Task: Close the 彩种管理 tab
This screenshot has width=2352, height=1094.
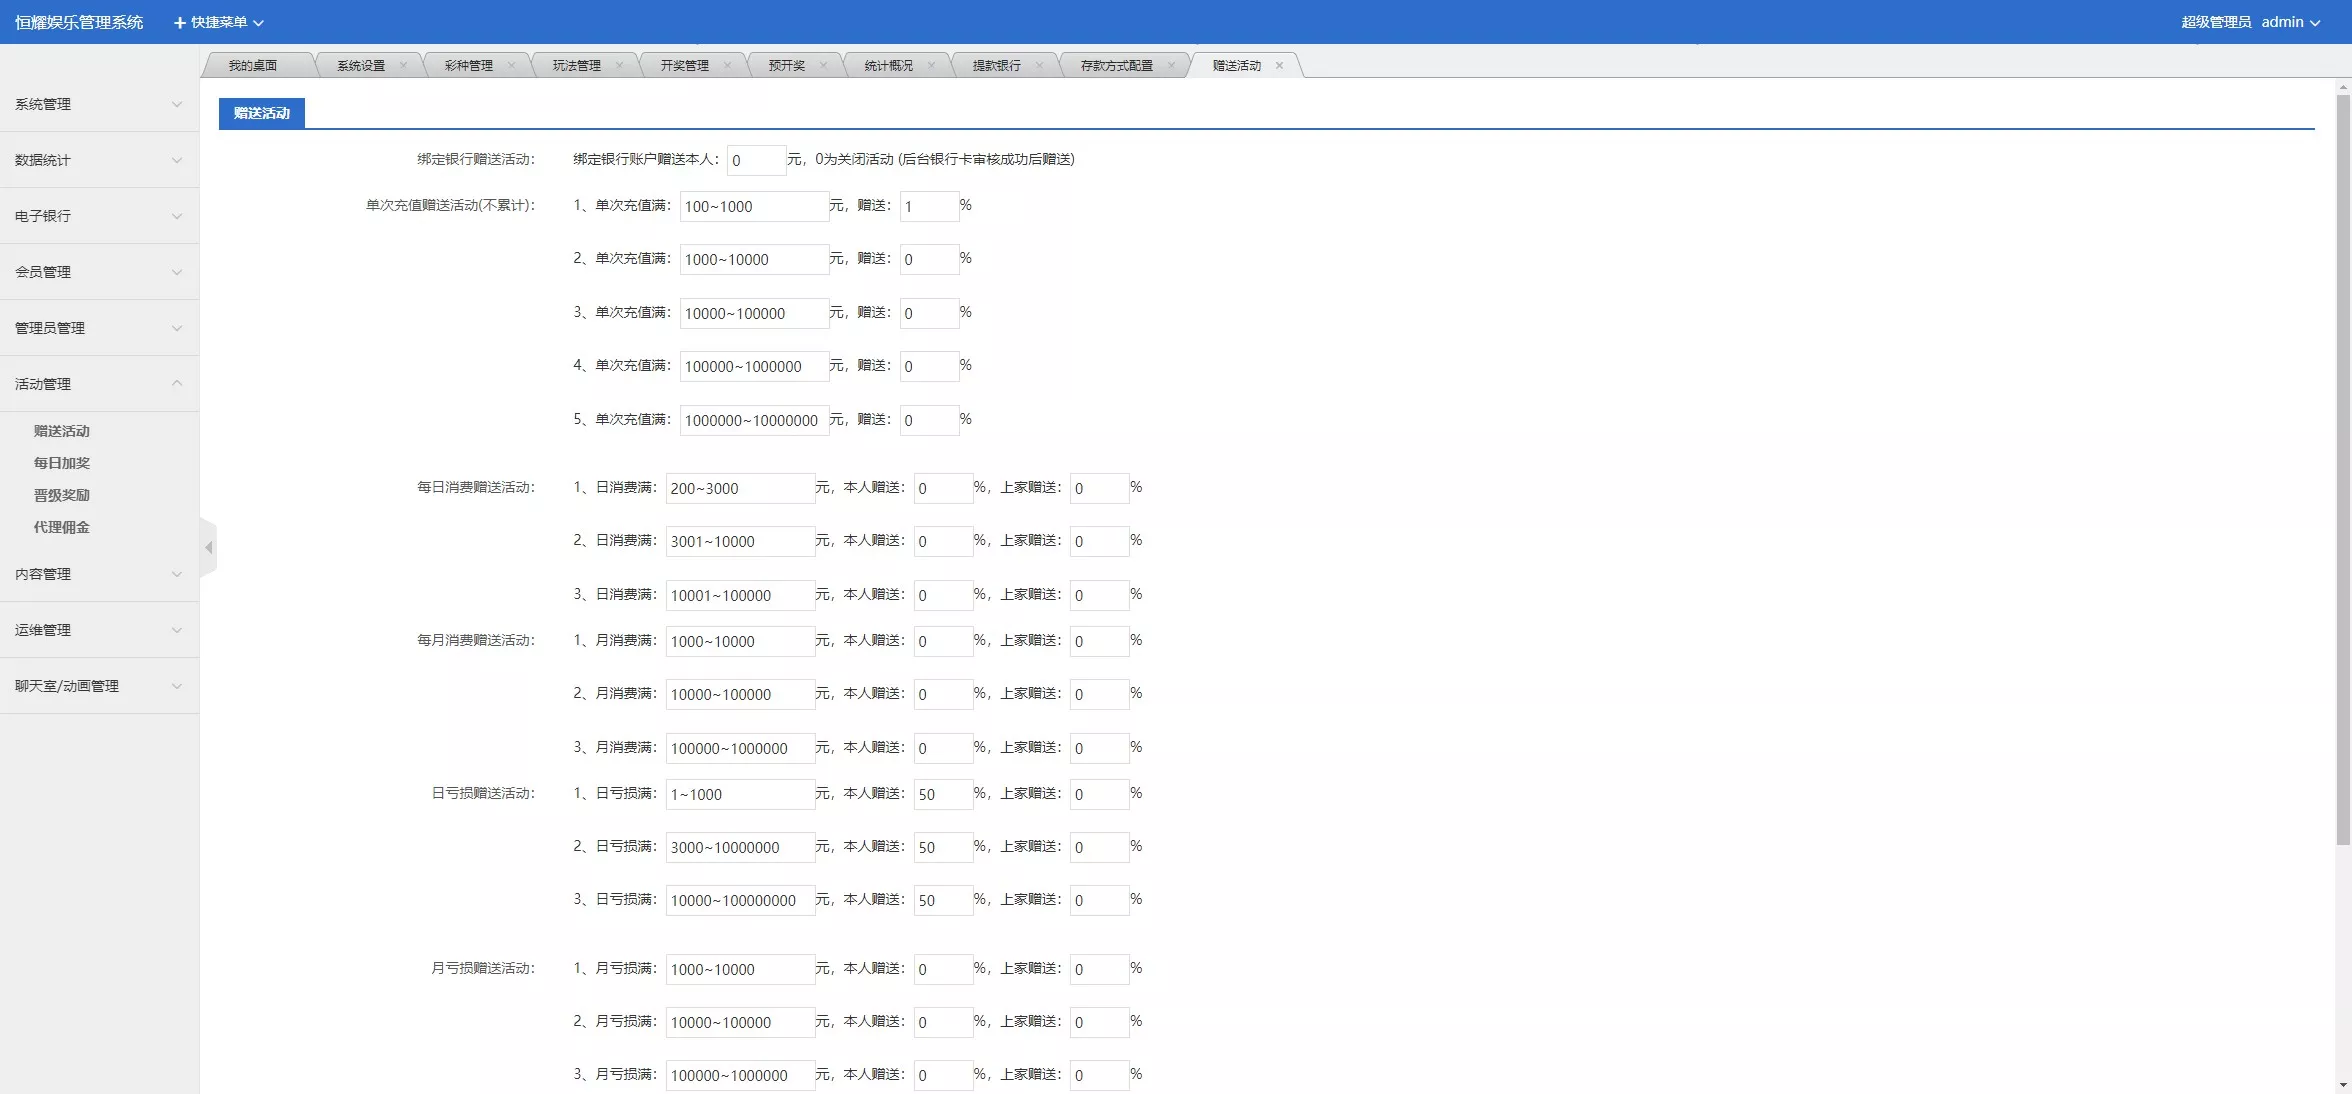Action: tap(511, 66)
